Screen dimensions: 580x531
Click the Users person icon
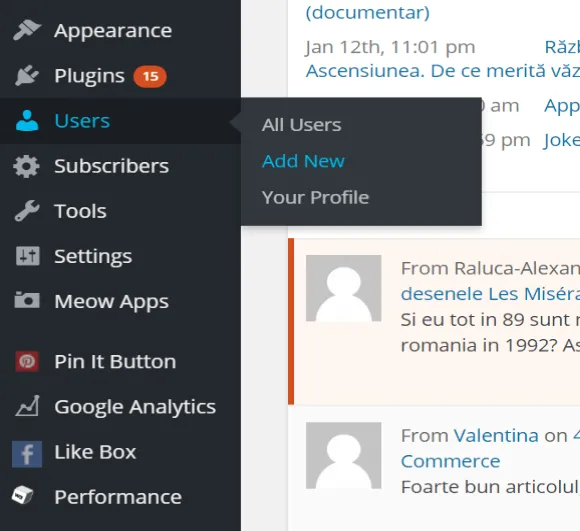(x=27, y=121)
